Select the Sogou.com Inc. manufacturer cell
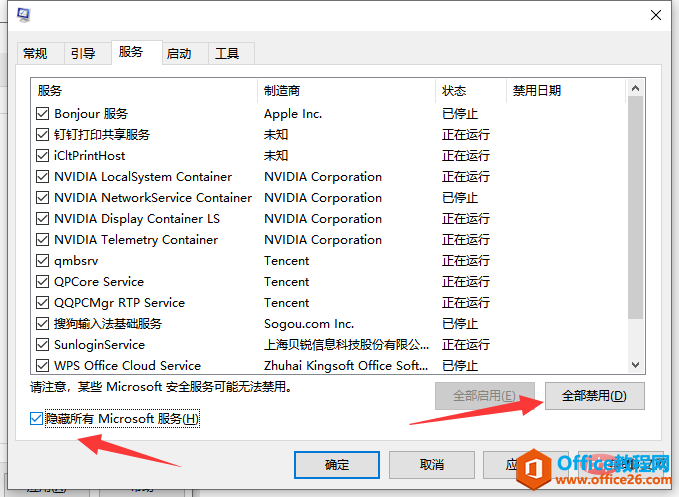 (309, 324)
